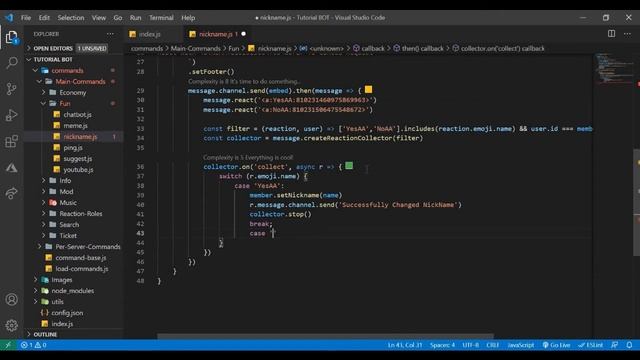The image size is (640, 360).
Task: Click the feedback icon in status bar
Action: coord(615,345)
